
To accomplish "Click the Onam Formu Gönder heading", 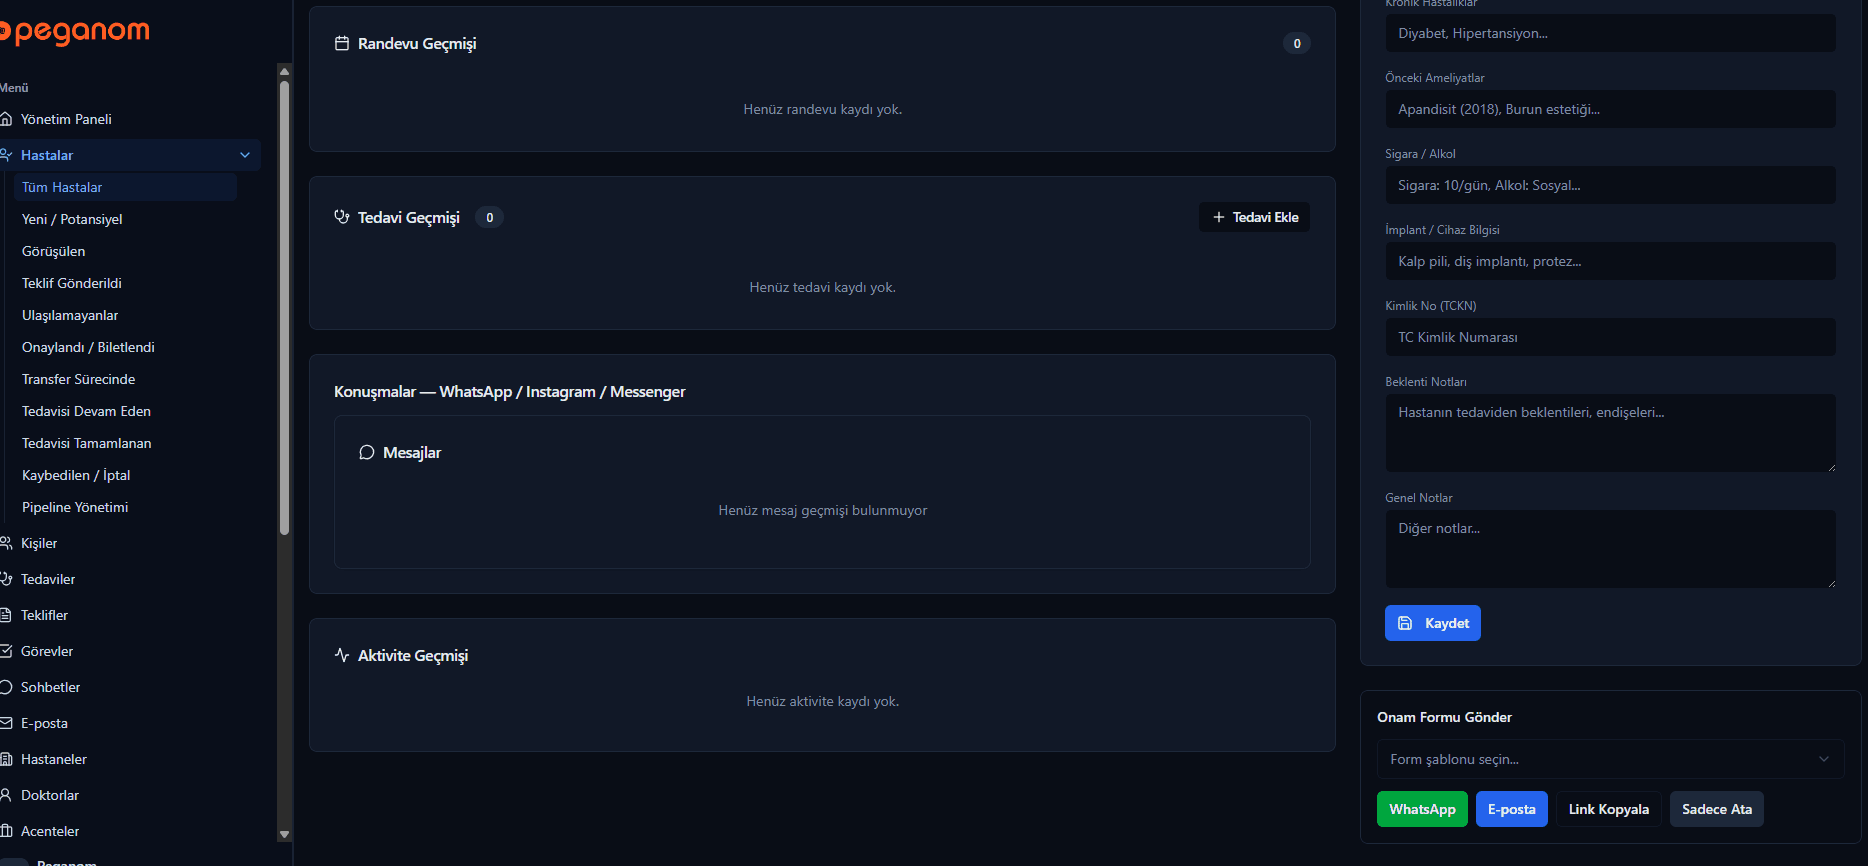I will pyautogui.click(x=1444, y=717).
